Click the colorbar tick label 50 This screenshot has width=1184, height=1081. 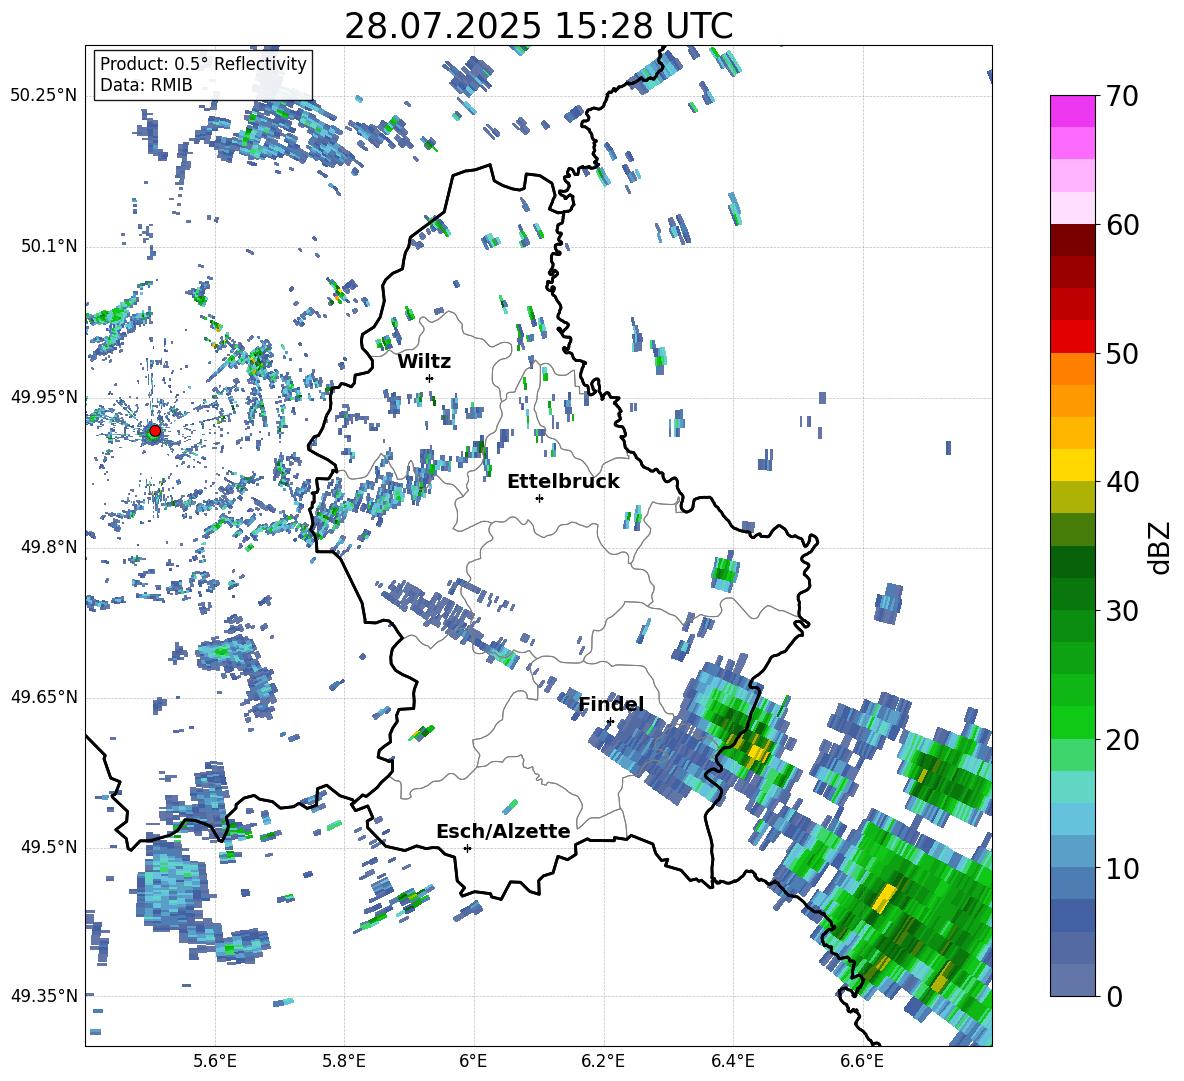[1122, 354]
